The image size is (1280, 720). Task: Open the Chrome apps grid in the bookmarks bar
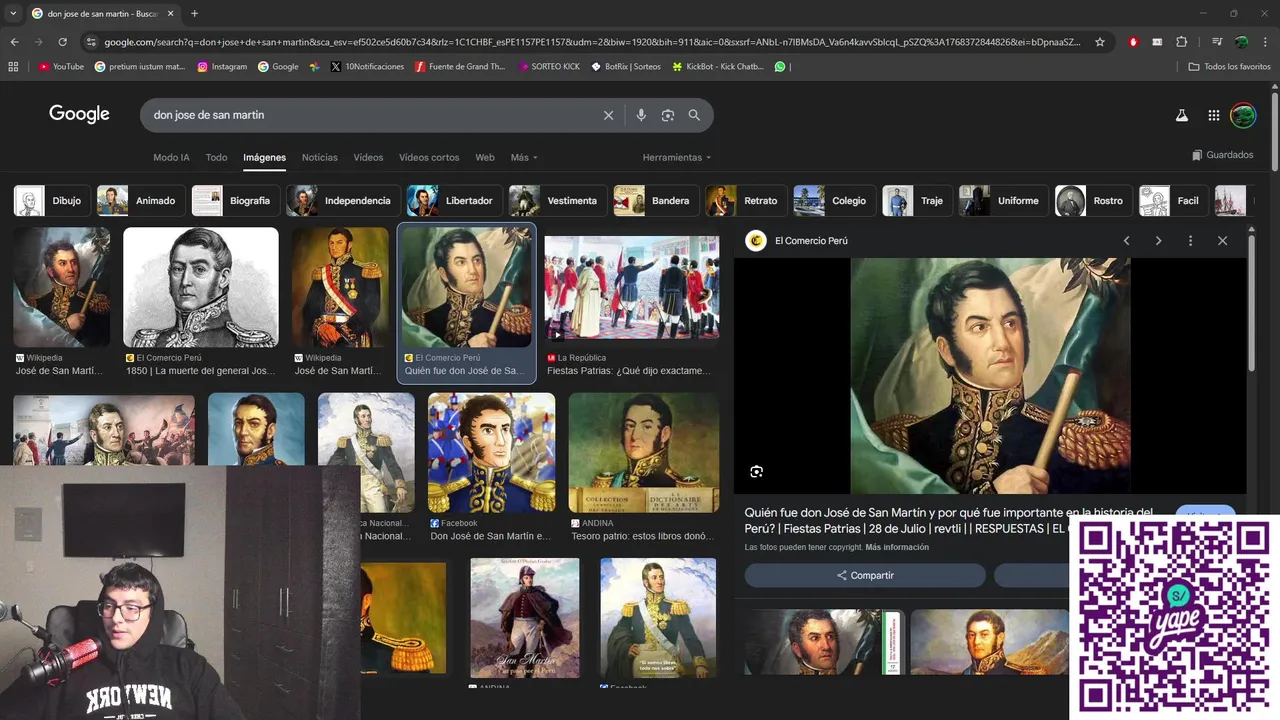[13, 67]
